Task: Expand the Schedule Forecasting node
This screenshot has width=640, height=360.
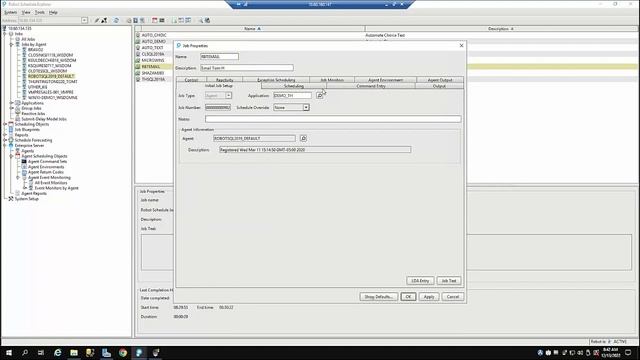Action: pos(5,140)
